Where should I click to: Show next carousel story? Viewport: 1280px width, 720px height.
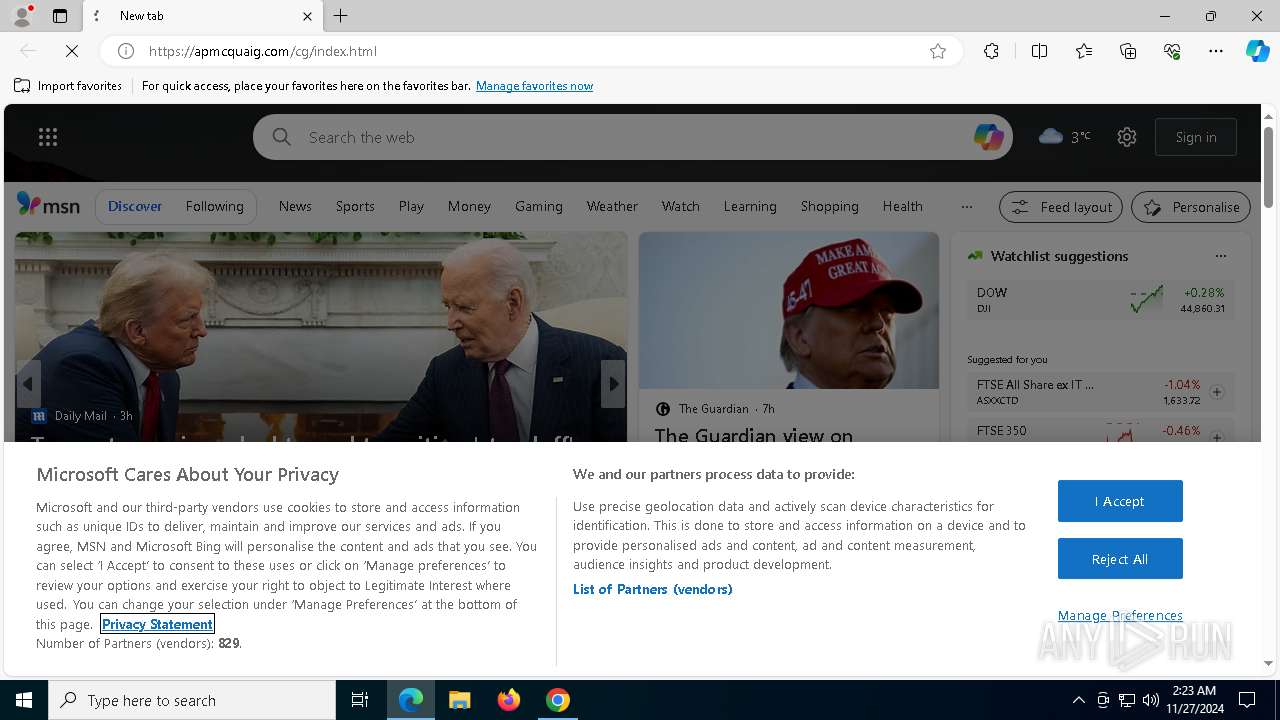tap(613, 384)
